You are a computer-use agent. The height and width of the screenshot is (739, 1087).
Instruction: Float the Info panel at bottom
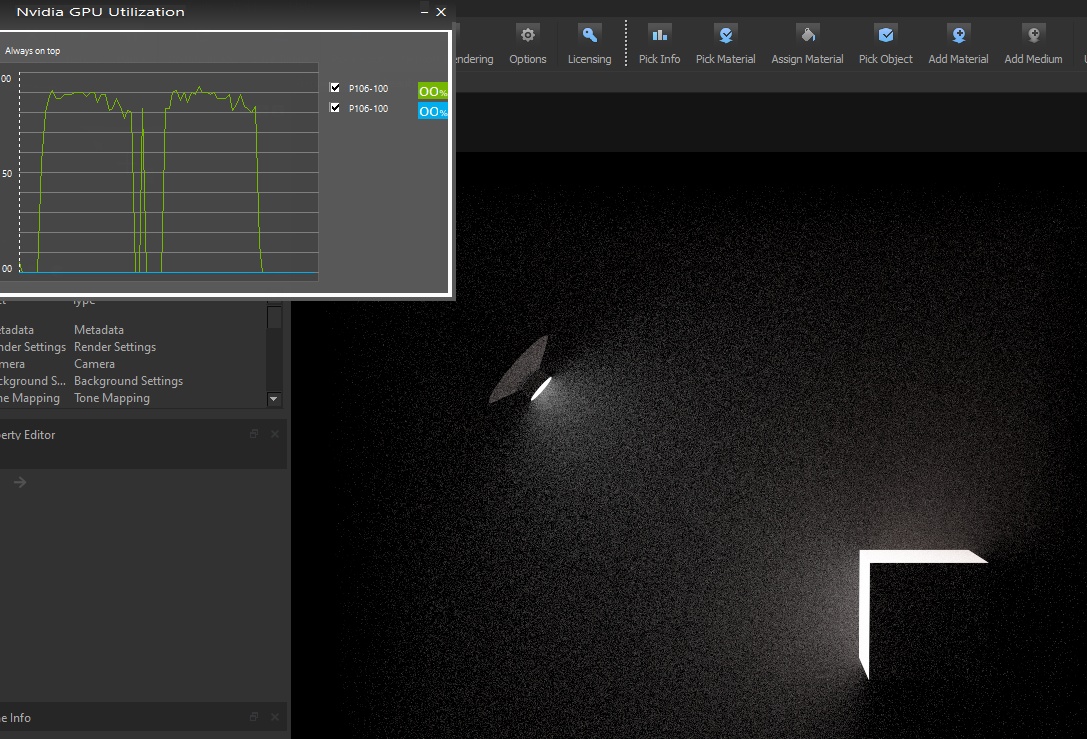[254, 717]
